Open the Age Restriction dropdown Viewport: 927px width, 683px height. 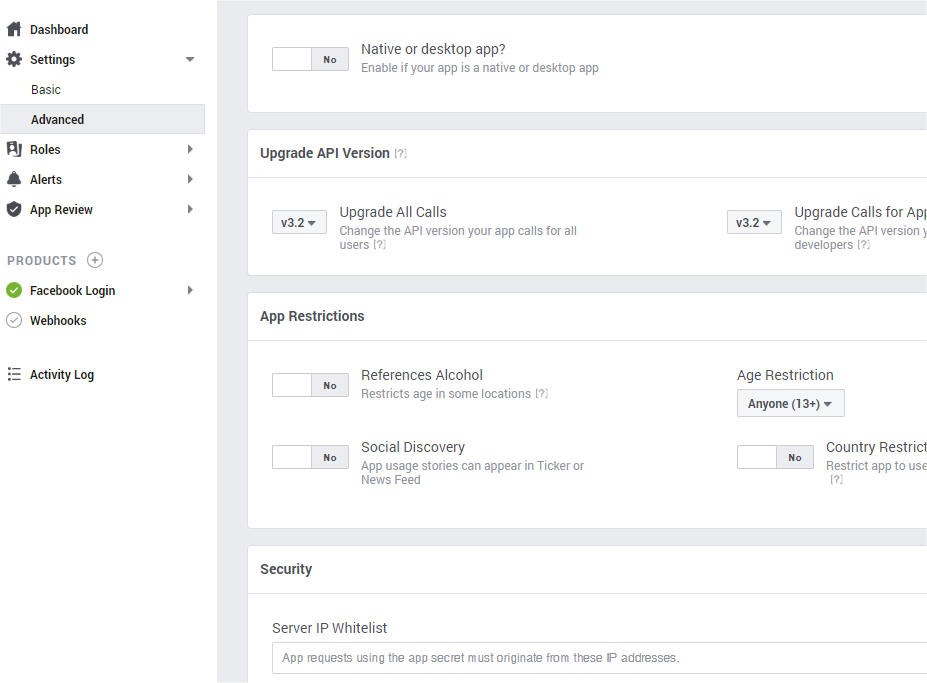(x=790, y=403)
